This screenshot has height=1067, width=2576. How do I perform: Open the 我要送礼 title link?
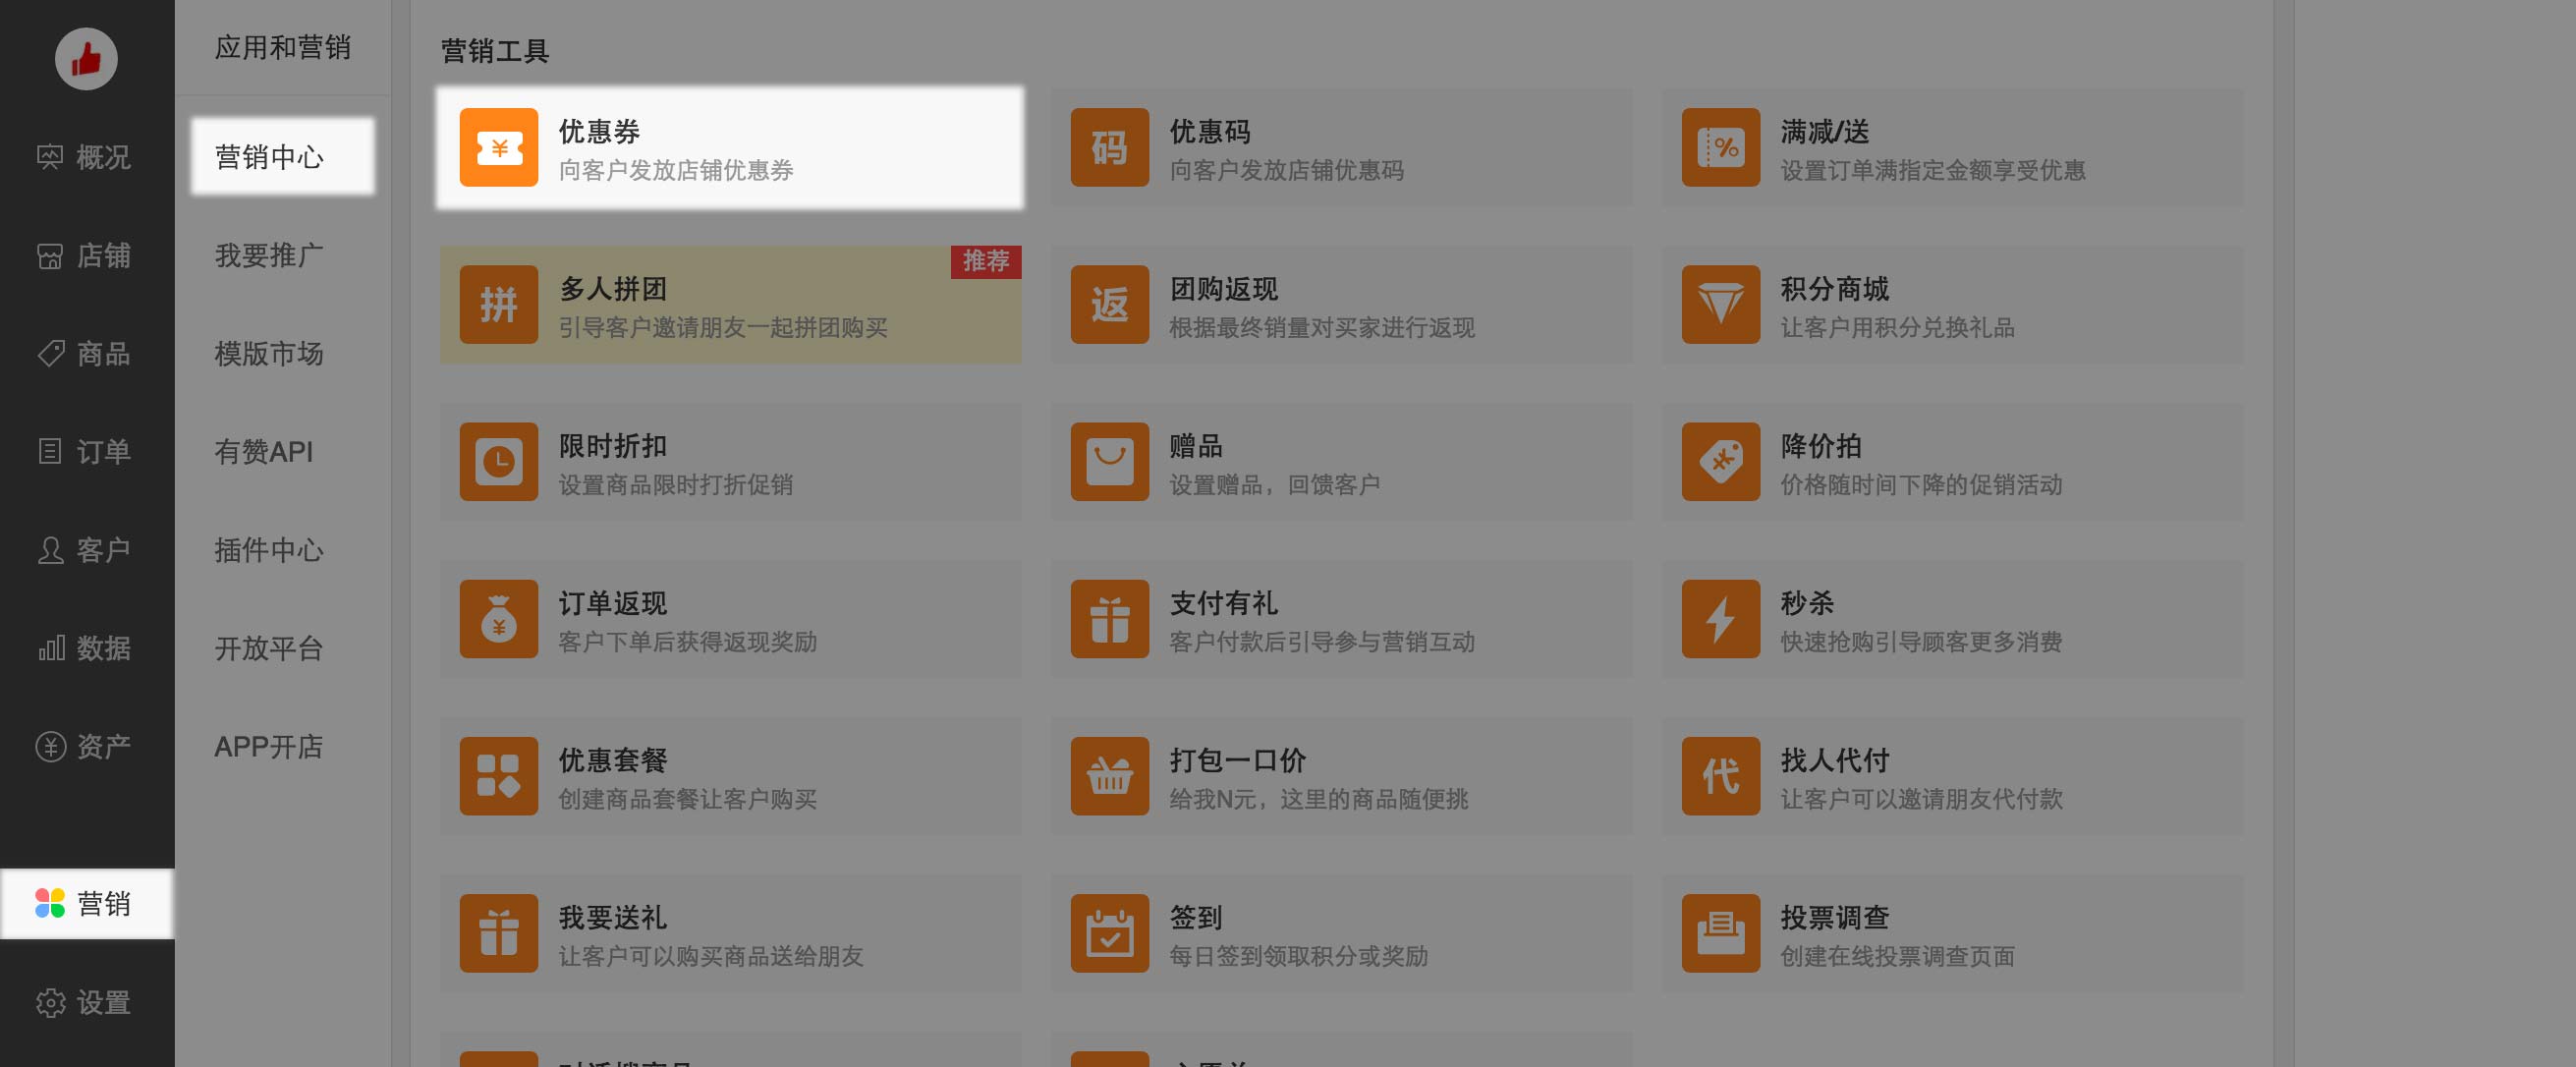[613, 916]
